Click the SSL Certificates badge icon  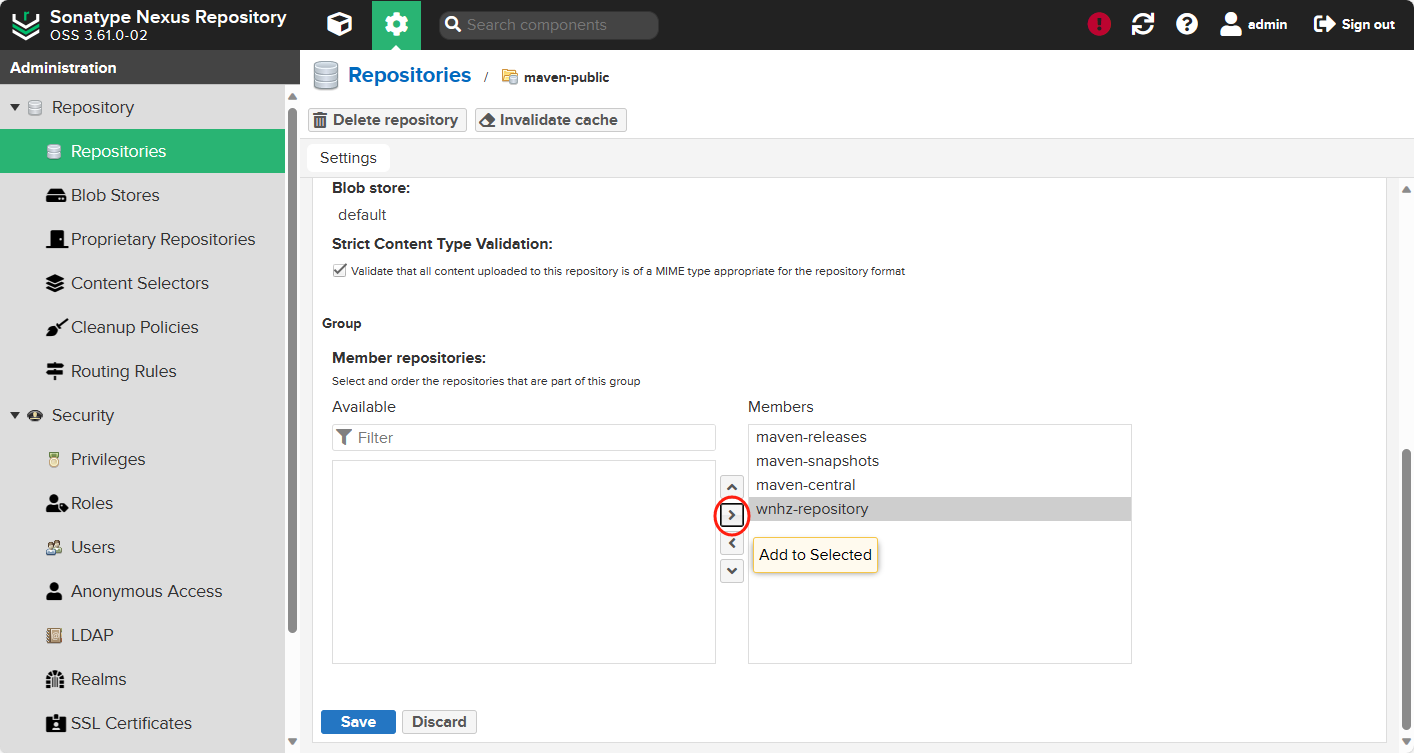coord(55,723)
